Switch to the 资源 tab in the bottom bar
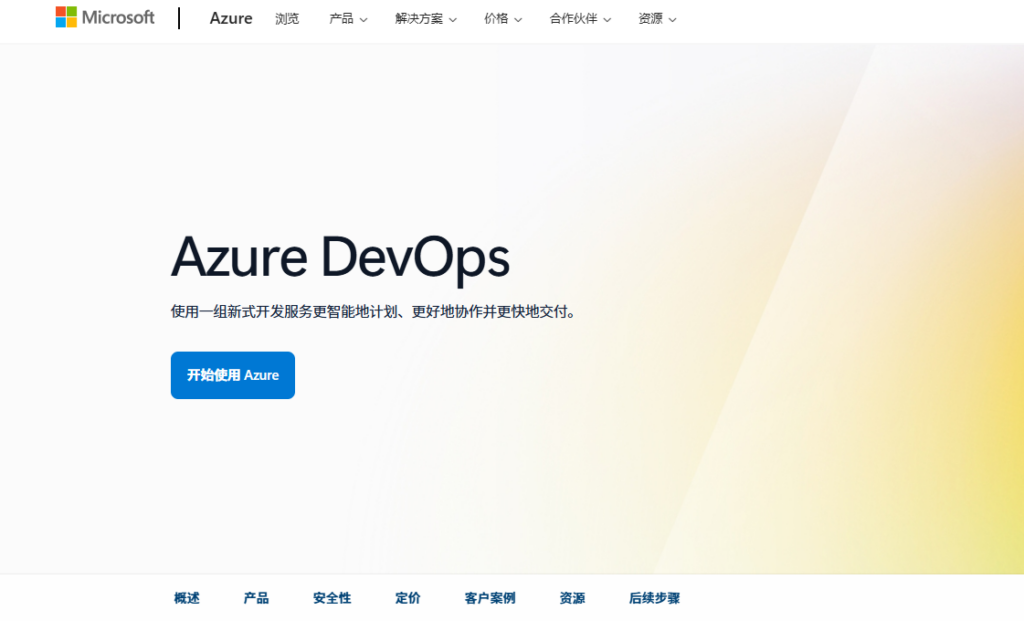Image resolution: width=1024 pixels, height=621 pixels. pyautogui.click(x=572, y=597)
